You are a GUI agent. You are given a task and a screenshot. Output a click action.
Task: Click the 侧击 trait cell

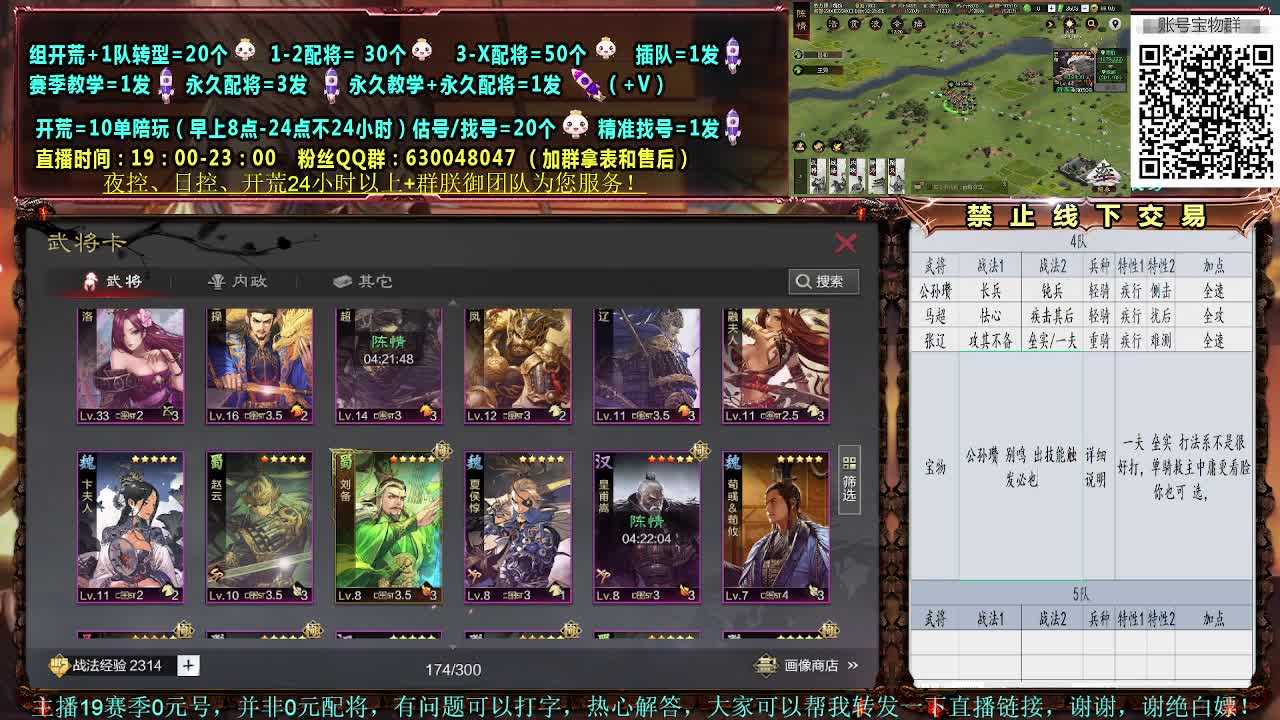tap(1160, 291)
